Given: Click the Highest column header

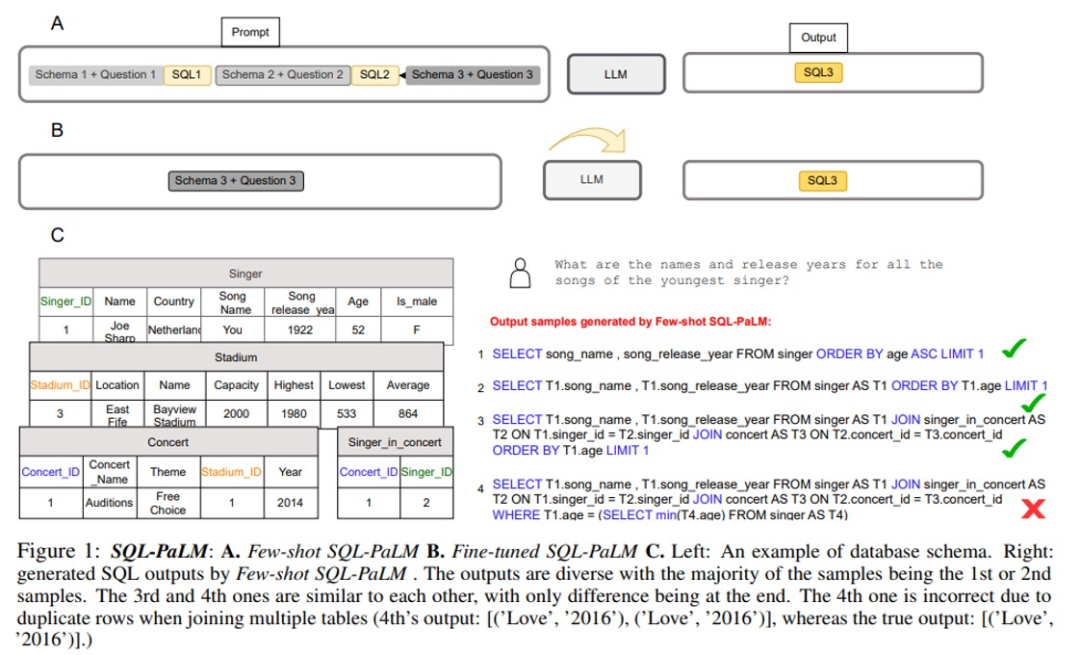Looking at the screenshot, I should (x=293, y=385).
